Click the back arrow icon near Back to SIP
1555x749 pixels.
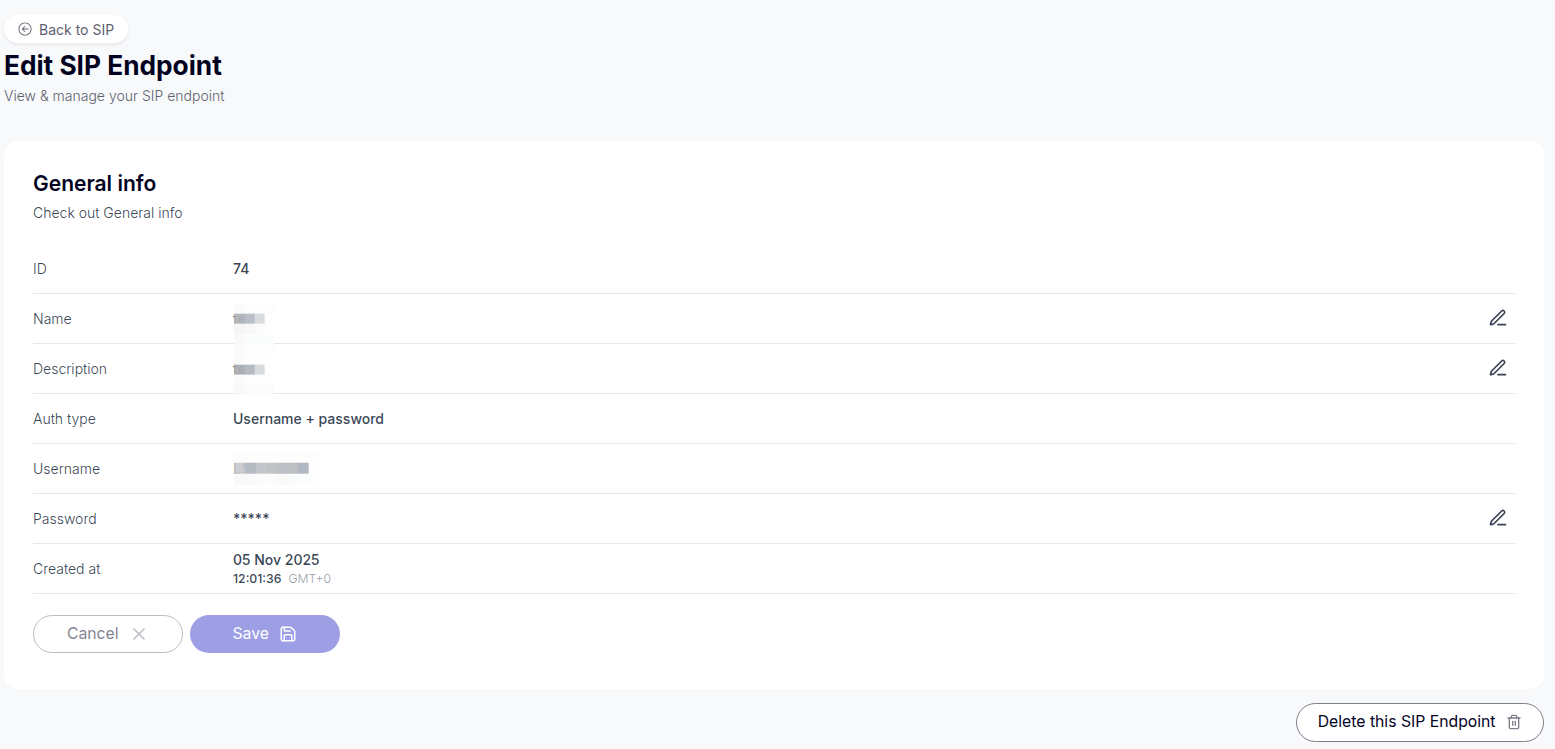[x=25, y=30]
